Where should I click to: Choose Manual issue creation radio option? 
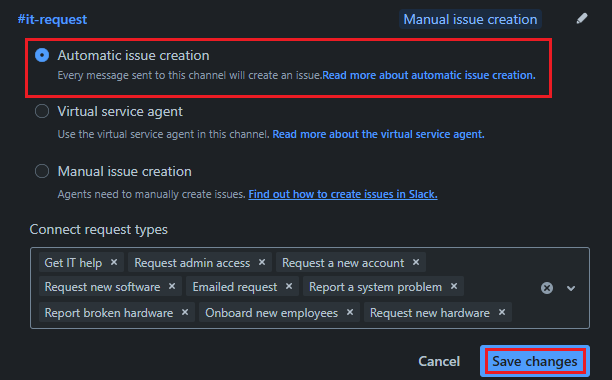(42, 171)
